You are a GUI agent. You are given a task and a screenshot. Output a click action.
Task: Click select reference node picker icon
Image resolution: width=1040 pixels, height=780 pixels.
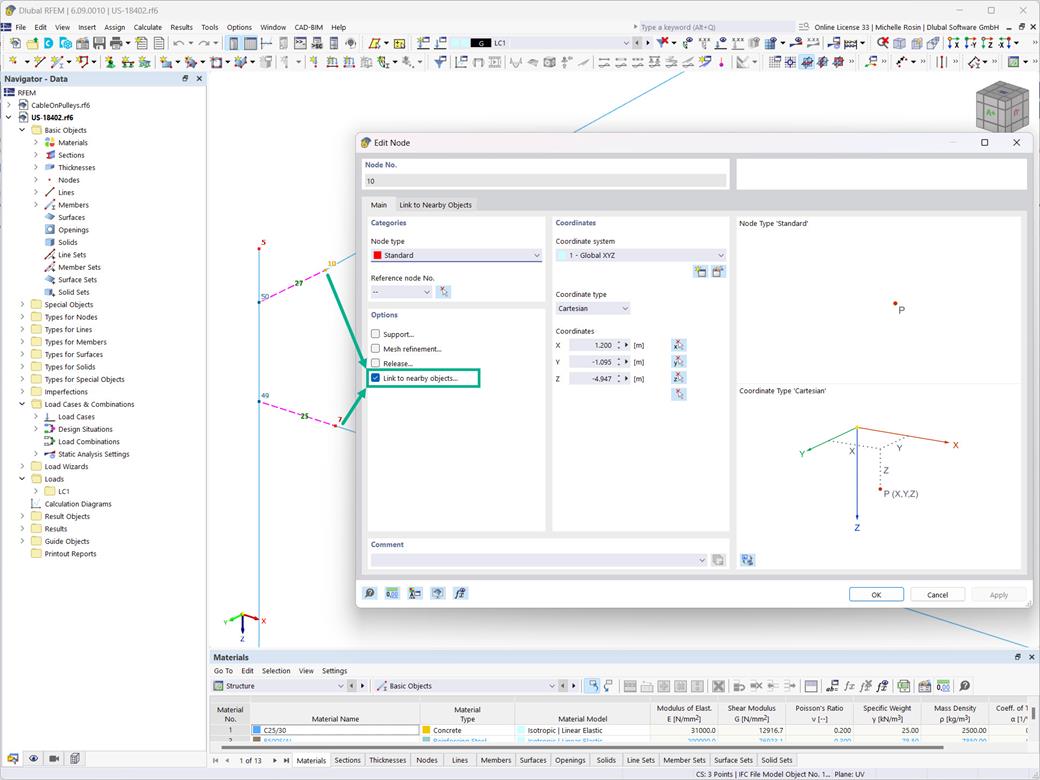(x=444, y=292)
